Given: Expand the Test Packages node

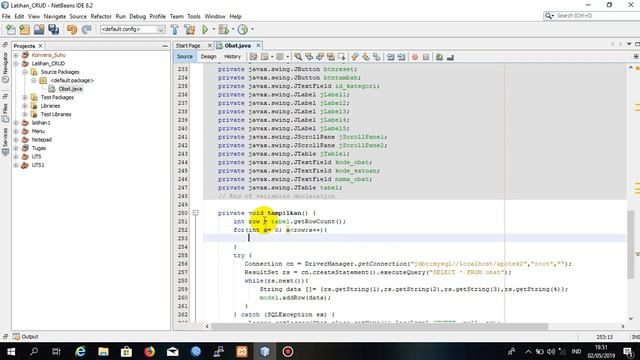Looking at the screenshot, I should point(25,98).
